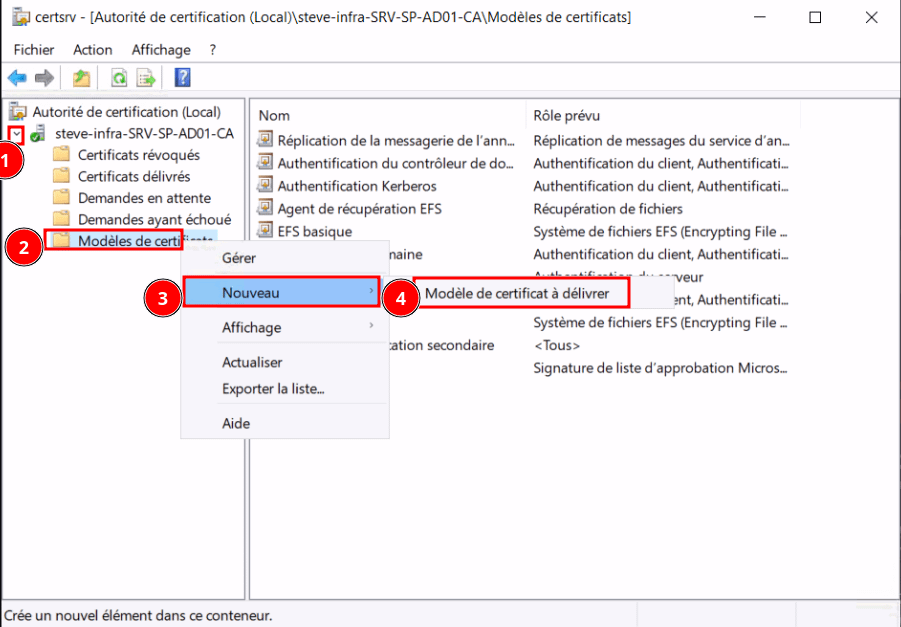Choose Exporter la liste... option
Screen dimensions: 901x627
[273, 388]
